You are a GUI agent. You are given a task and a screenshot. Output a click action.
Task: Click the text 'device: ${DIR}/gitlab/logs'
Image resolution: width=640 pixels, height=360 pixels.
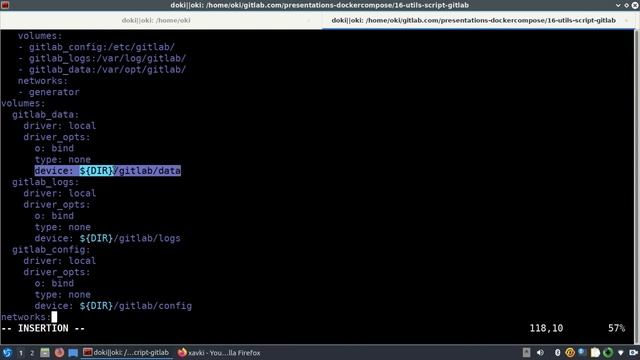(x=107, y=238)
